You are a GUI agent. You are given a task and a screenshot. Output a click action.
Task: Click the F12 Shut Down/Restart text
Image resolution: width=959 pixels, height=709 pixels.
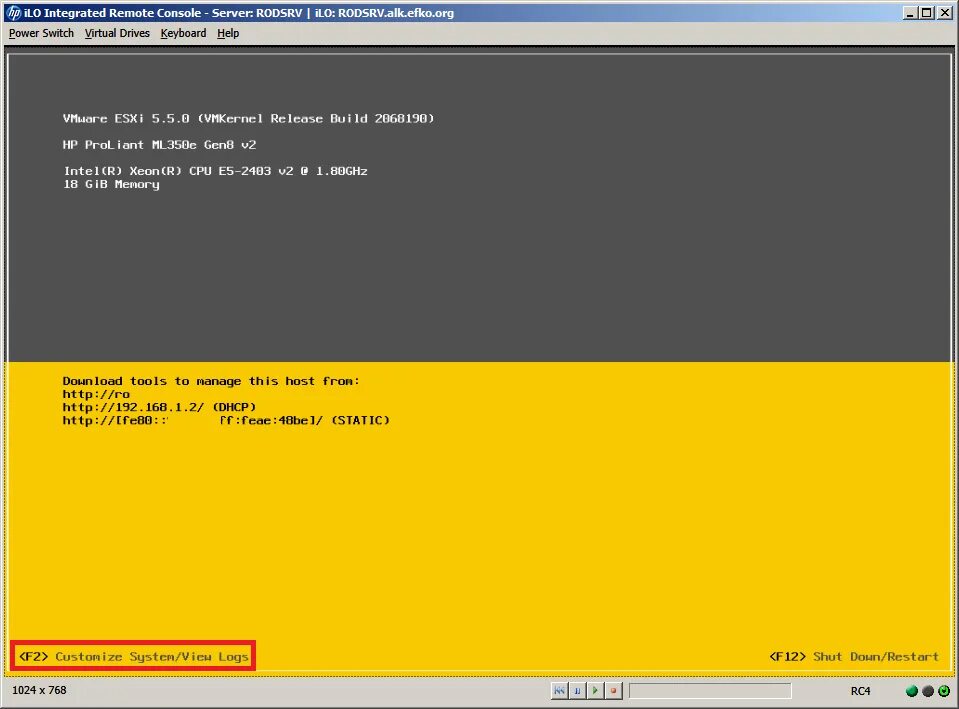854,656
